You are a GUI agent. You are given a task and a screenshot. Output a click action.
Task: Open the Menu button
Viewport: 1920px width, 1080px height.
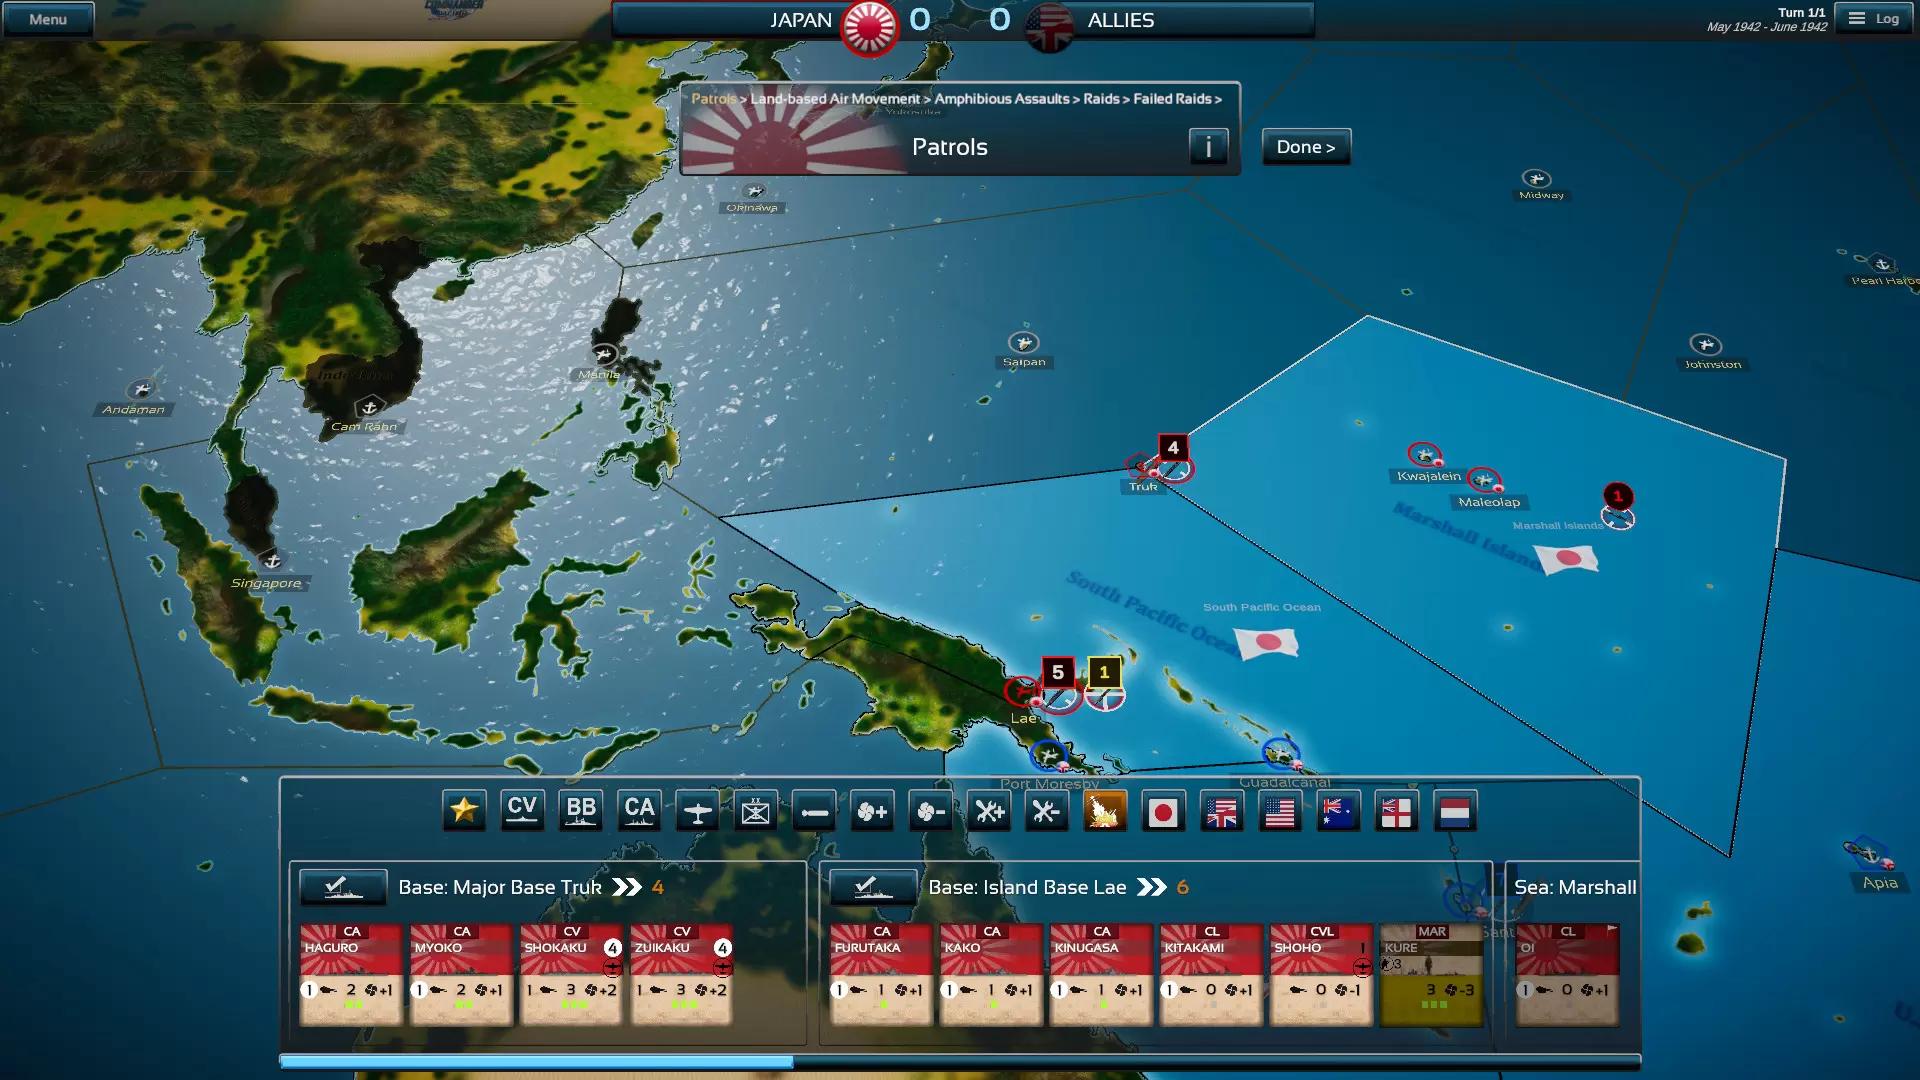click(48, 19)
